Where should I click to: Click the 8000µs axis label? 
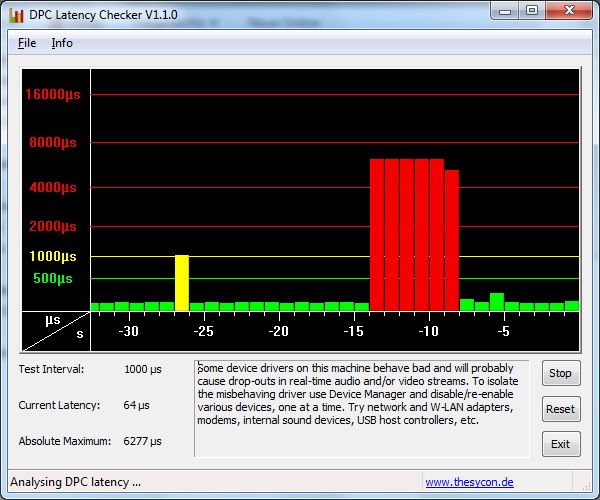pos(53,142)
